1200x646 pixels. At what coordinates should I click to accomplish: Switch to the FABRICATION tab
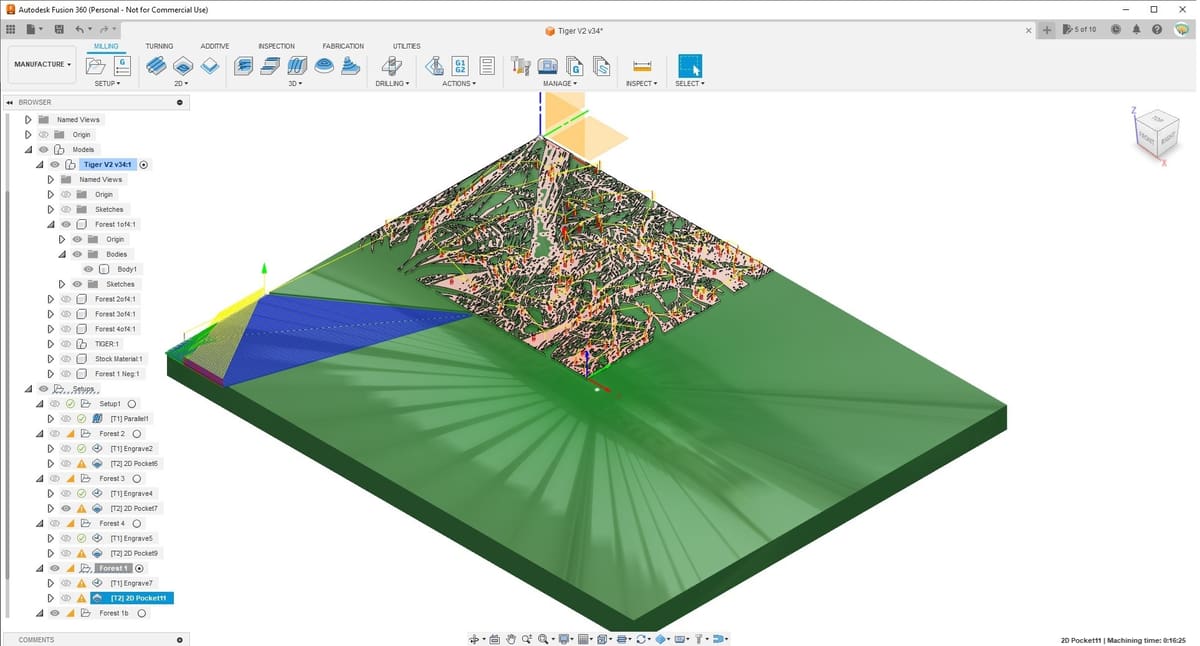tap(343, 46)
